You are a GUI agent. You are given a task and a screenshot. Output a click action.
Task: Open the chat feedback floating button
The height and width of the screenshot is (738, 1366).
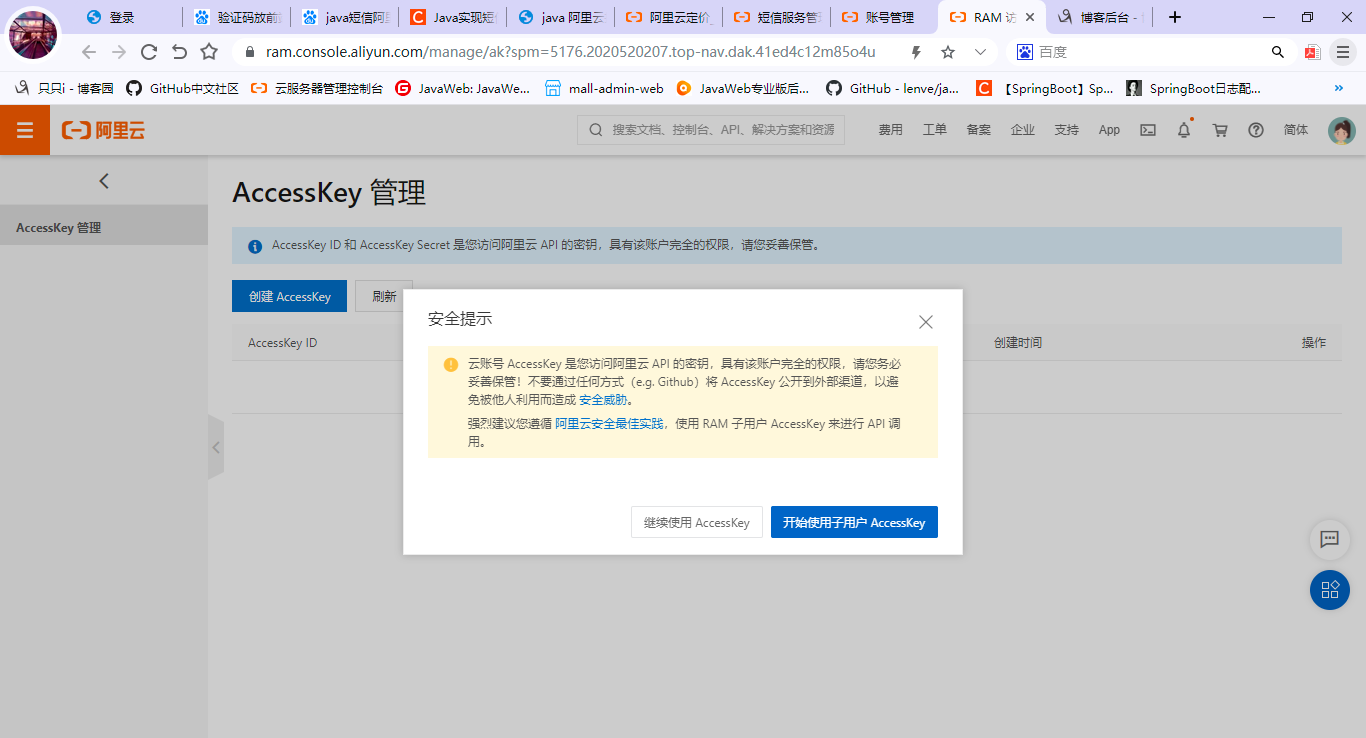click(x=1330, y=539)
